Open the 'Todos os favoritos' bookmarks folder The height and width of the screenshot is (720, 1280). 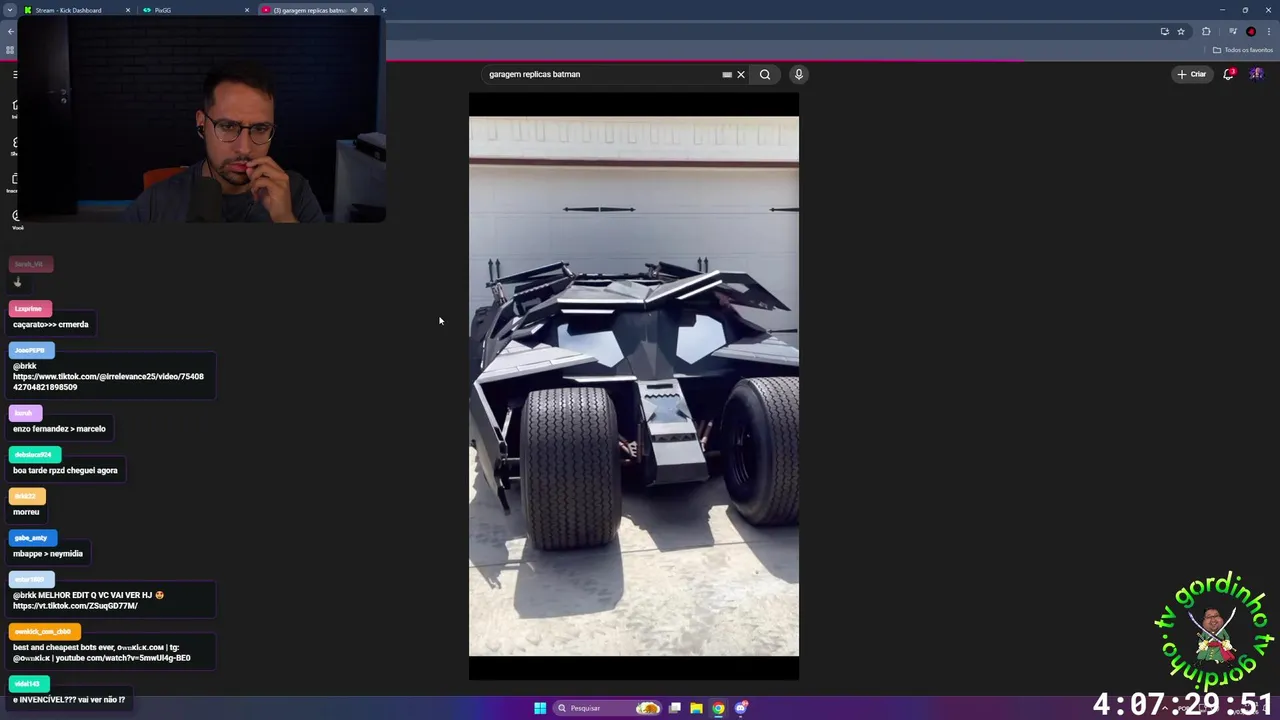click(x=1243, y=50)
